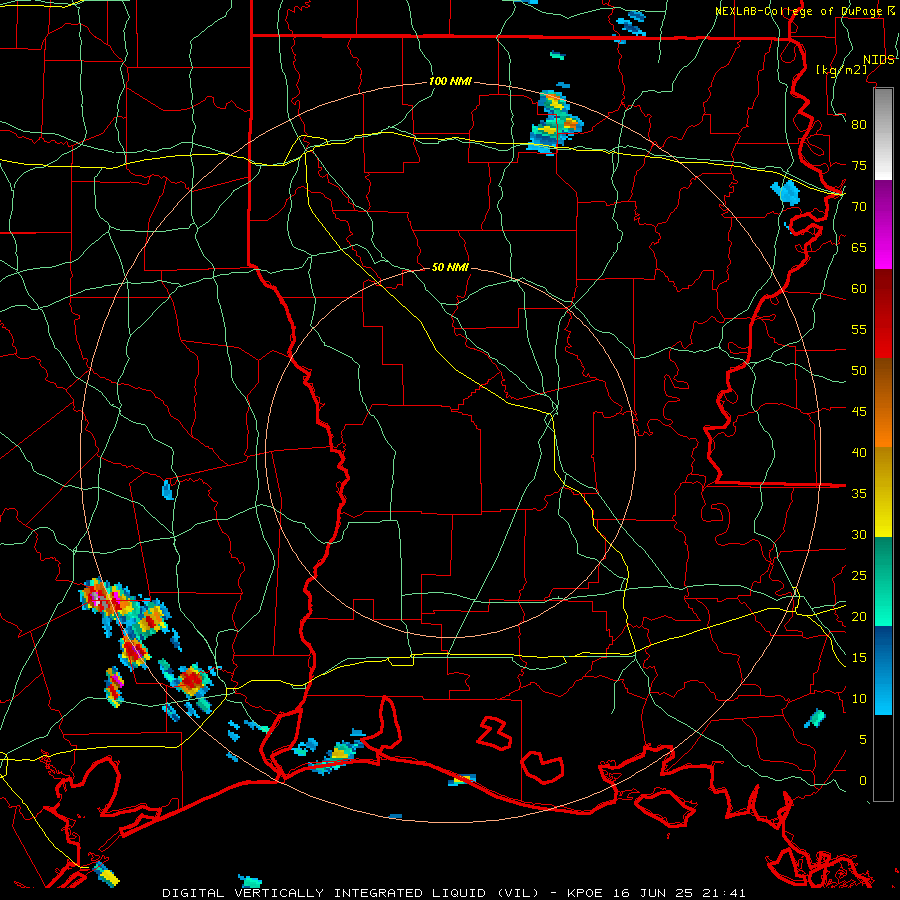Click the 50 NMI range ring label

click(450, 267)
